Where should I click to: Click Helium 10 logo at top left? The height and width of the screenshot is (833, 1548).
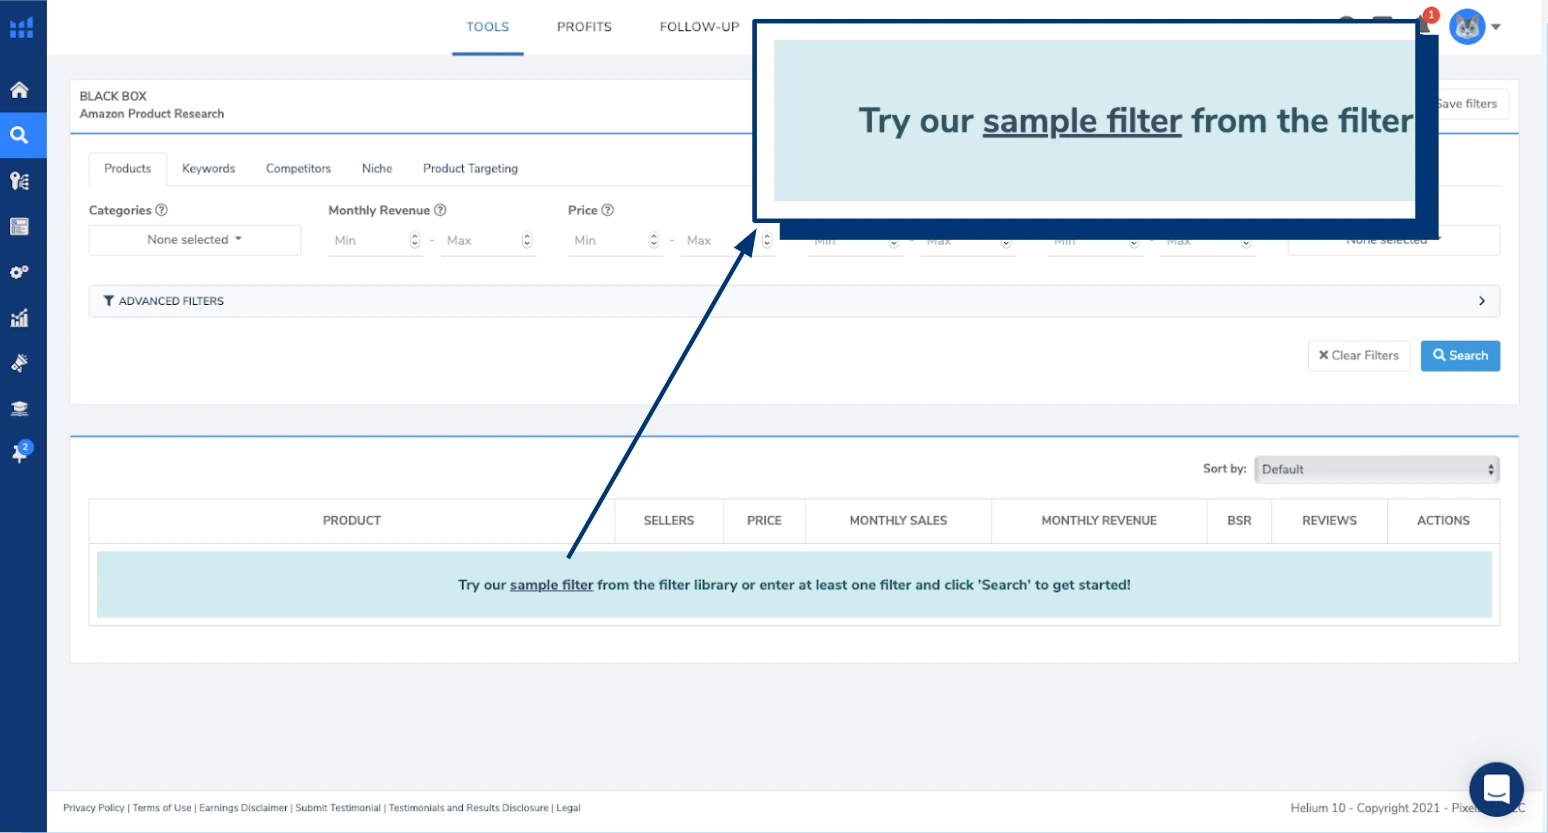(21, 27)
